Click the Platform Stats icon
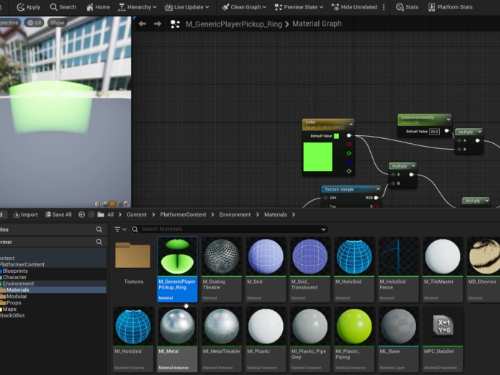This screenshot has width=500, height=375. pos(432,7)
